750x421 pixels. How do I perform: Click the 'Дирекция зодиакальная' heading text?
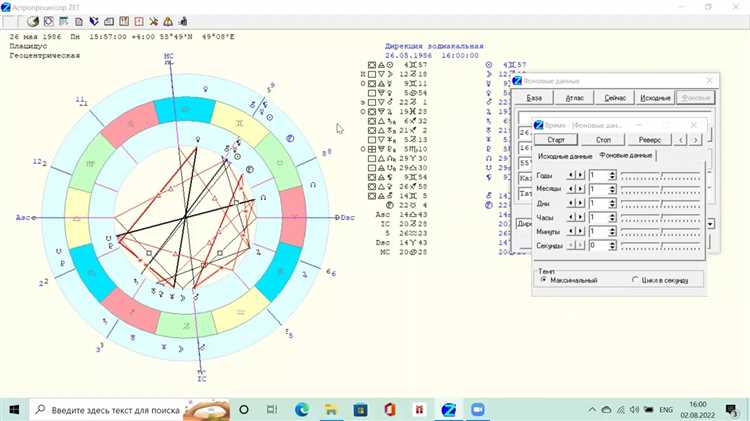pos(434,46)
